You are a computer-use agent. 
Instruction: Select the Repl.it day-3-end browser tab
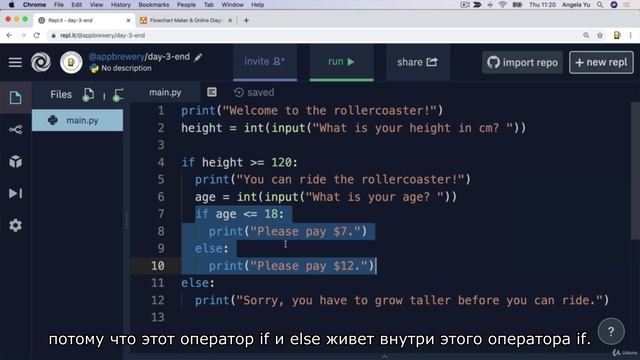(x=84, y=20)
